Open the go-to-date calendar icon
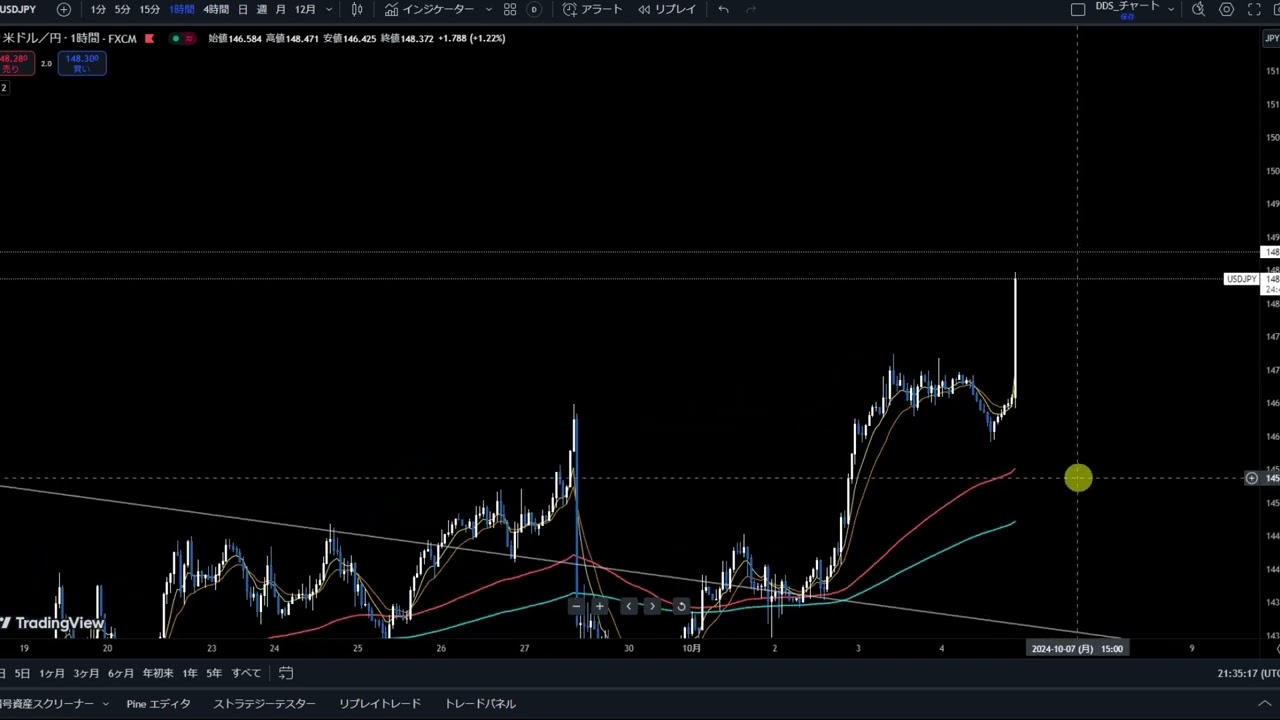 (286, 673)
